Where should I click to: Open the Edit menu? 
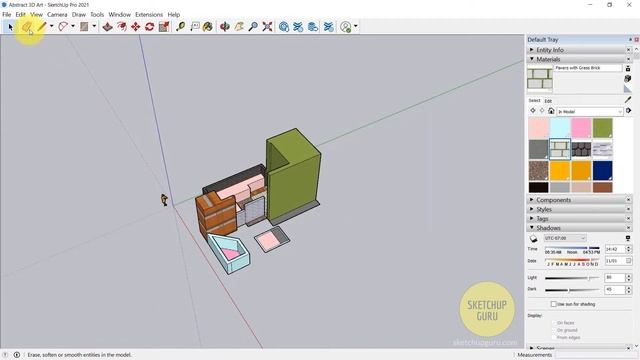coord(20,14)
